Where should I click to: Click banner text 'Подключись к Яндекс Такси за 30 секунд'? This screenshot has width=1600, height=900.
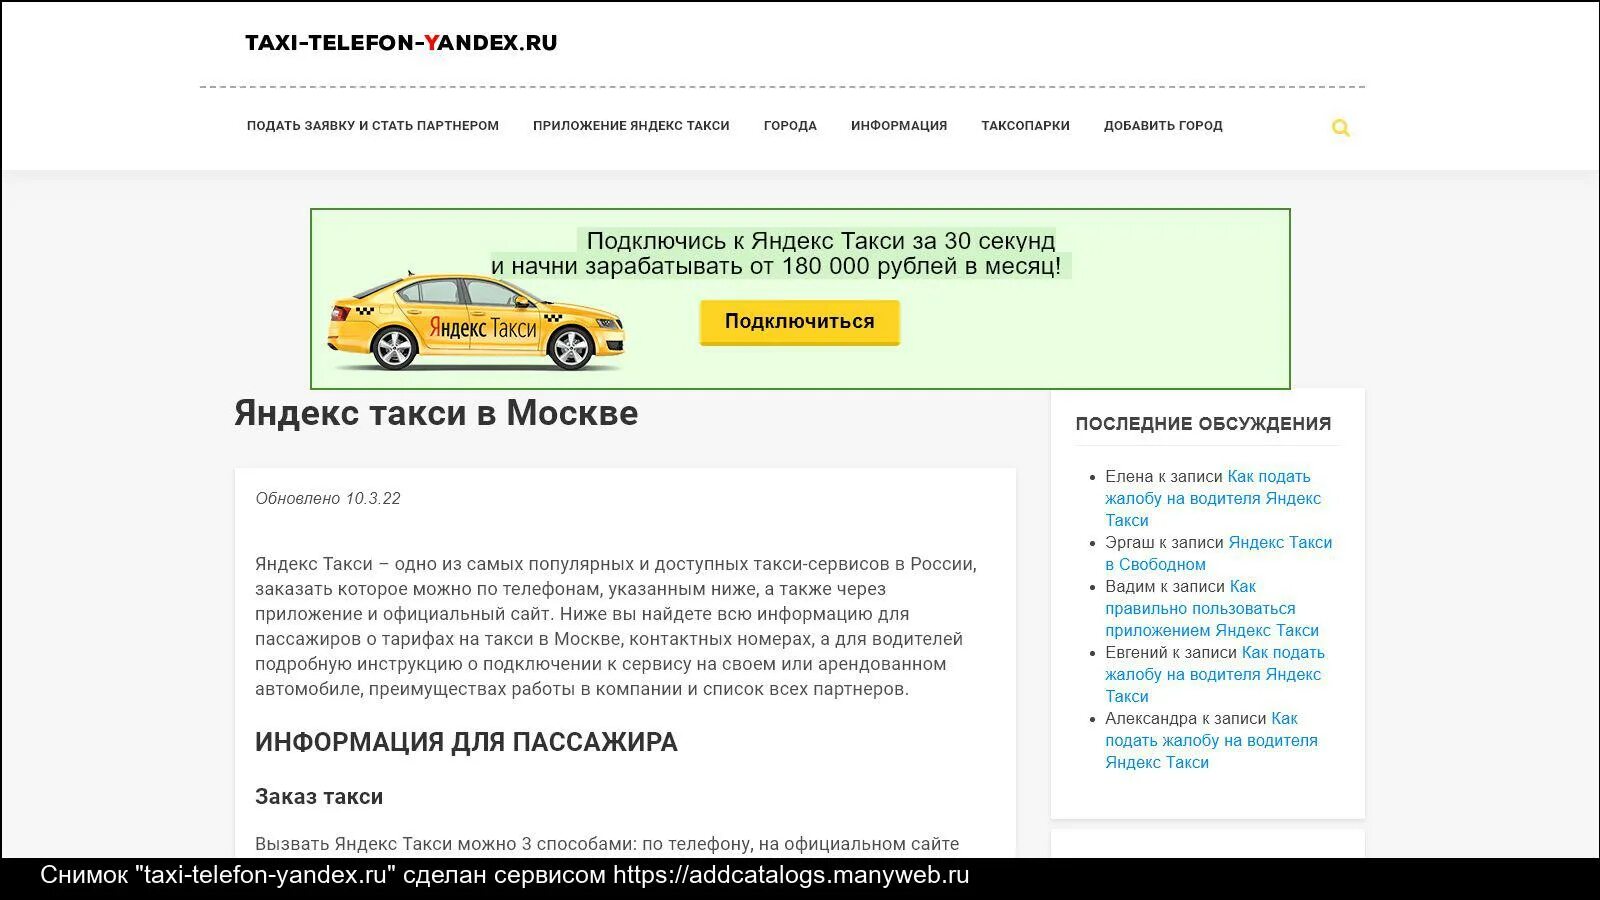coord(821,241)
